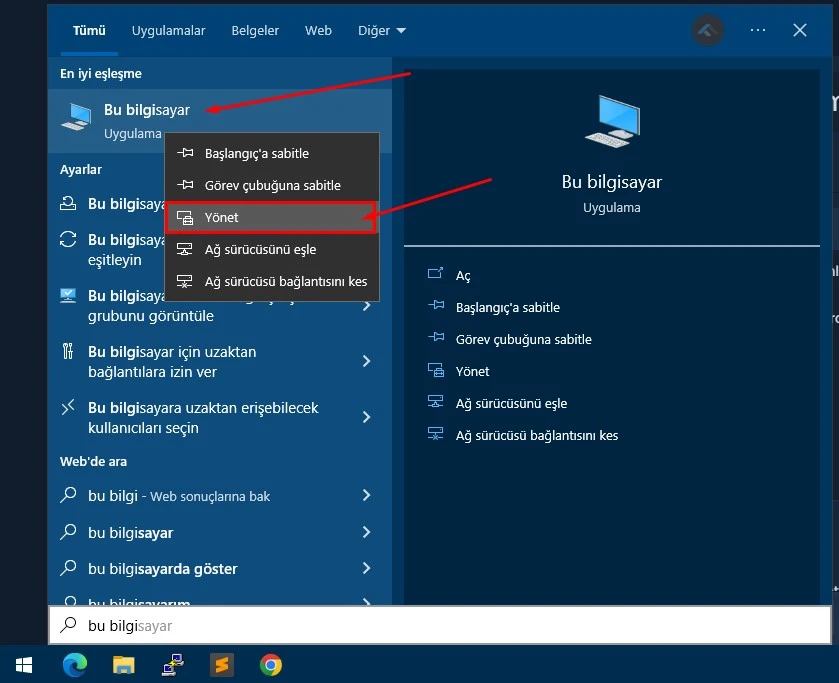Switch to the 'Belgeler' search tab
Image resolution: width=839 pixels, height=683 pixels.
click(255, 30)
